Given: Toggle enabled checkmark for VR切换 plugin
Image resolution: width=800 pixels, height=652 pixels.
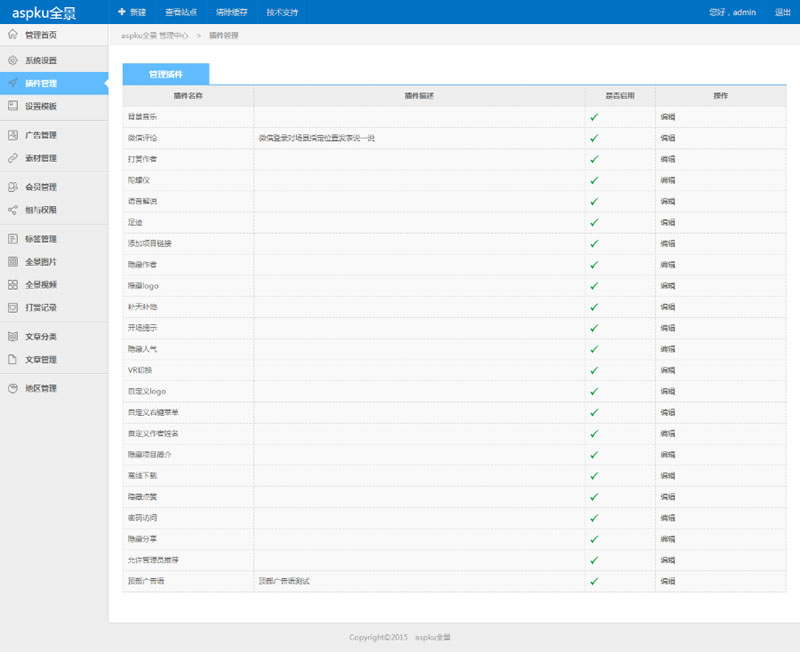Looking at the screenshot, I should pos(594,370).
